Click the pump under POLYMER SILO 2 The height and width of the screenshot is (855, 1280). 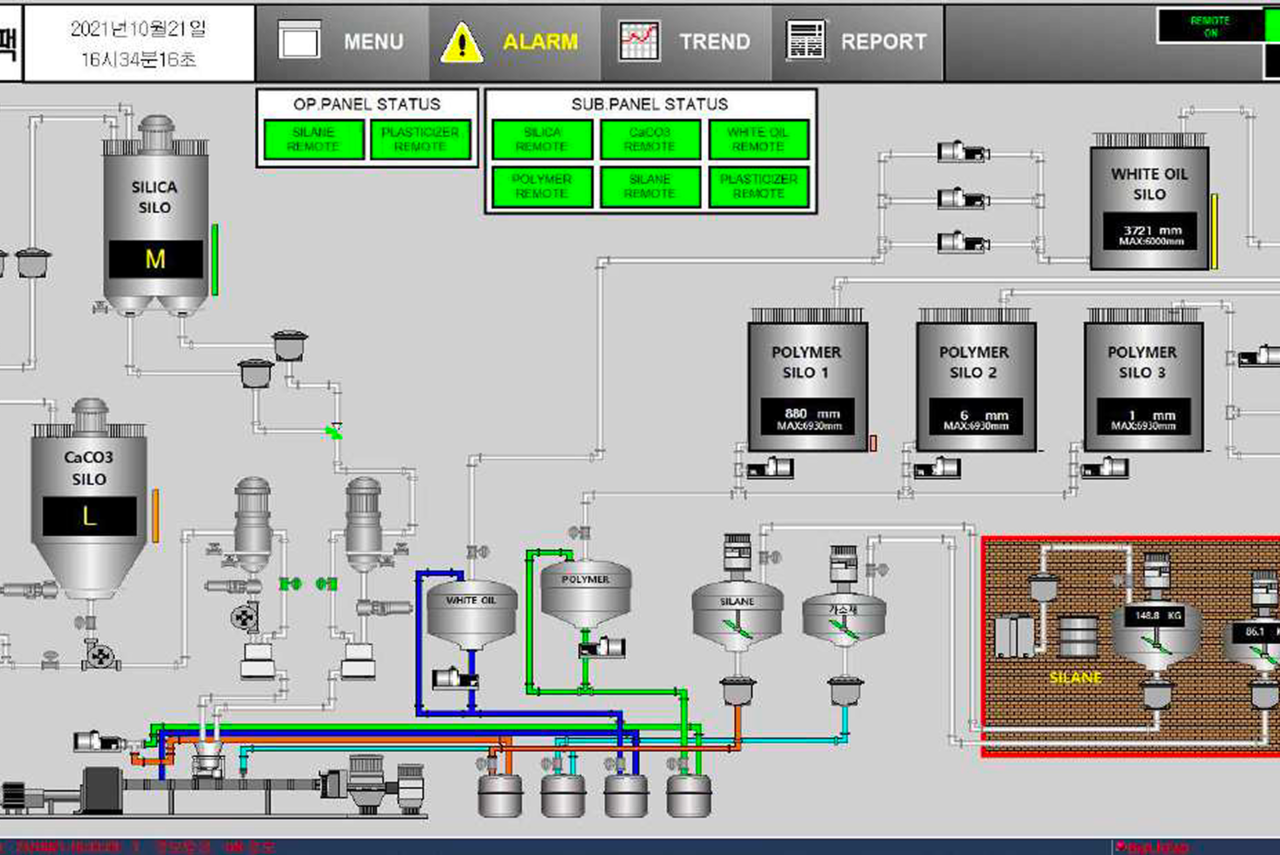937,467
